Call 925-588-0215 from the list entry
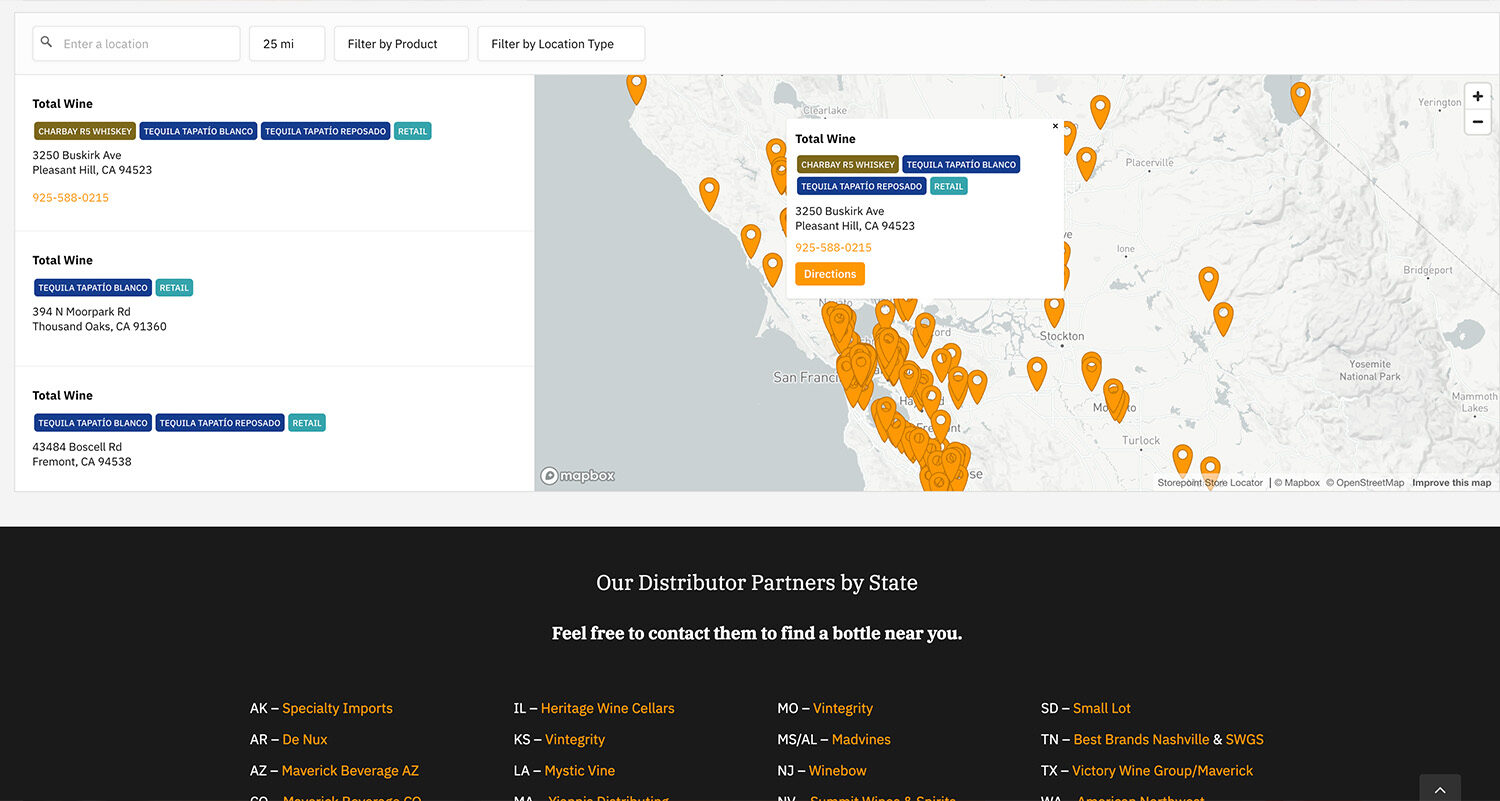The width and height of the screenshot is (1500, 801). pyautogui.click(x=71, y=198)
